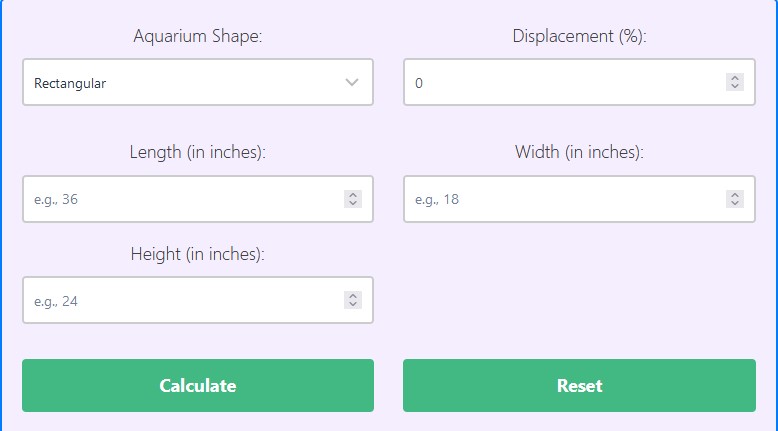Click into the Height input field
Screen dimensions: 778x431
180,300
